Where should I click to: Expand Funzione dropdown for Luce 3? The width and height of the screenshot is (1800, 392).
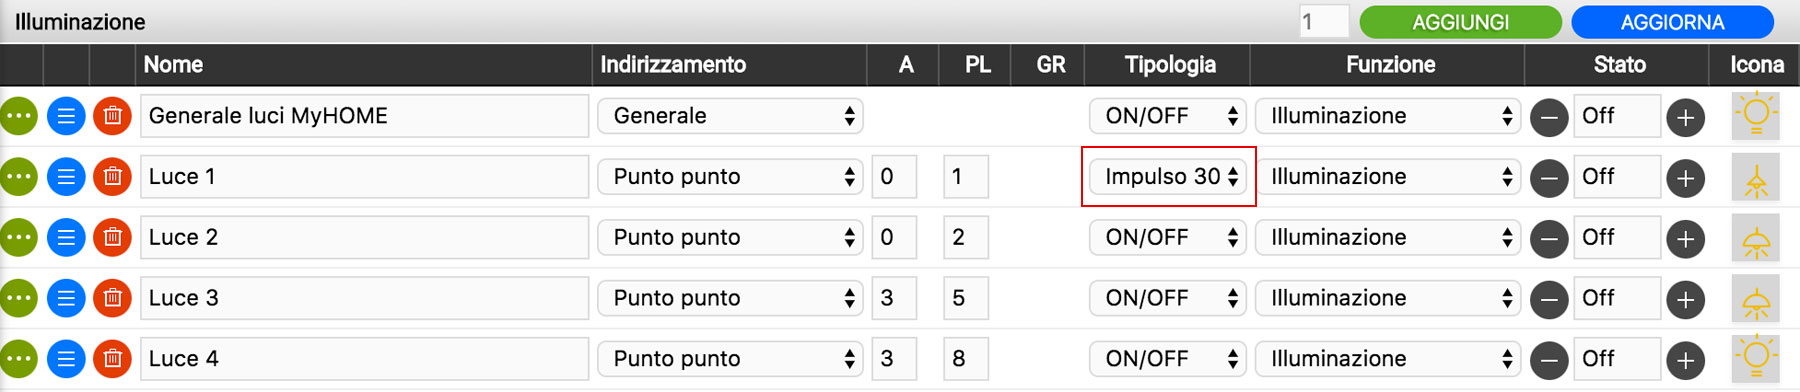coord(1388,299)
